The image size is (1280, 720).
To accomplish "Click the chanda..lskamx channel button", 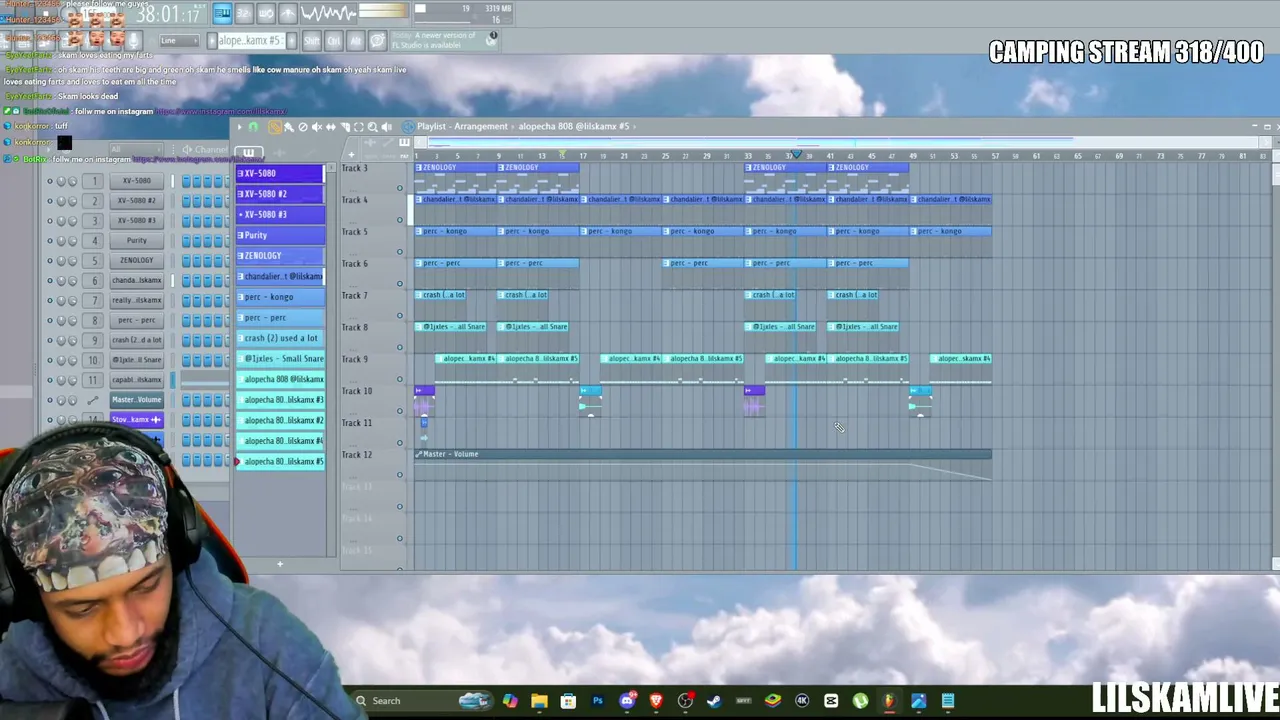I will pos(137,280).
